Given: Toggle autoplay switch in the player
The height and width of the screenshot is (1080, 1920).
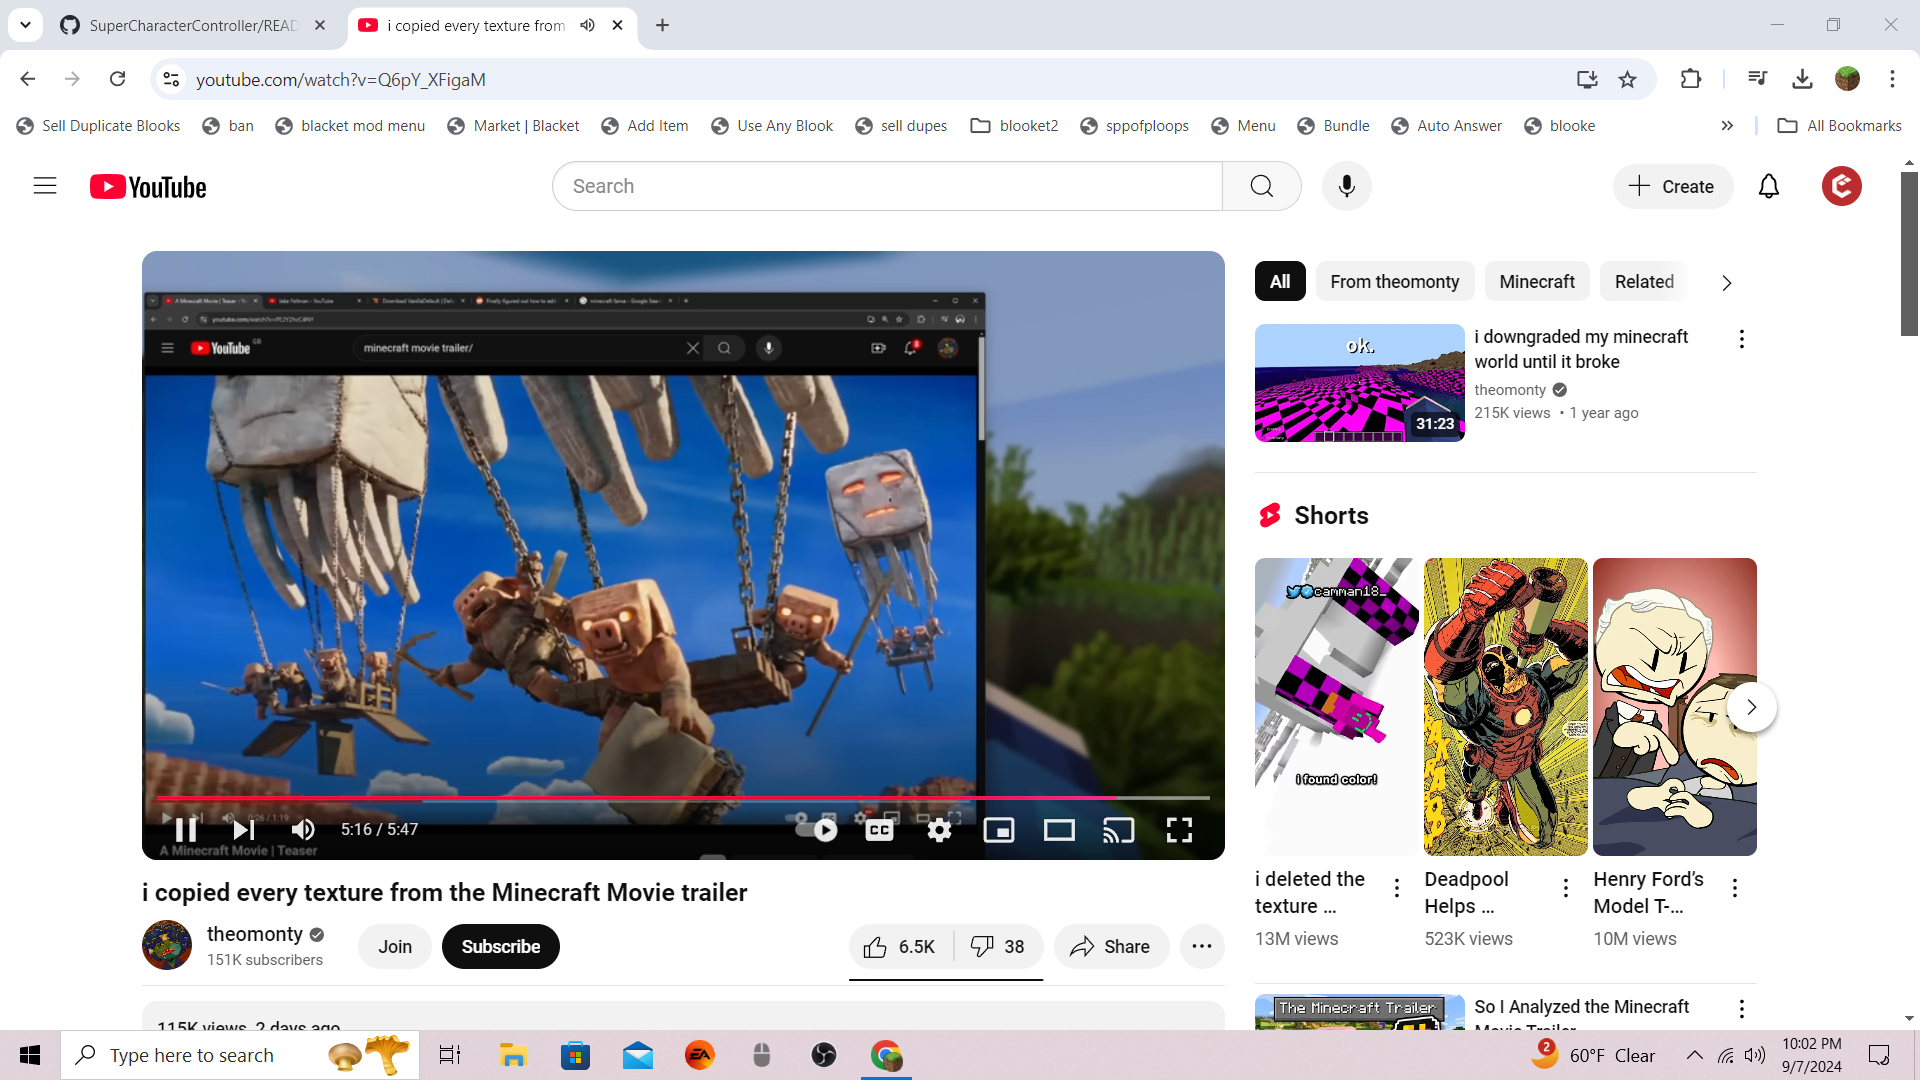Looking at the screenshot, I should tap(817, 830).
